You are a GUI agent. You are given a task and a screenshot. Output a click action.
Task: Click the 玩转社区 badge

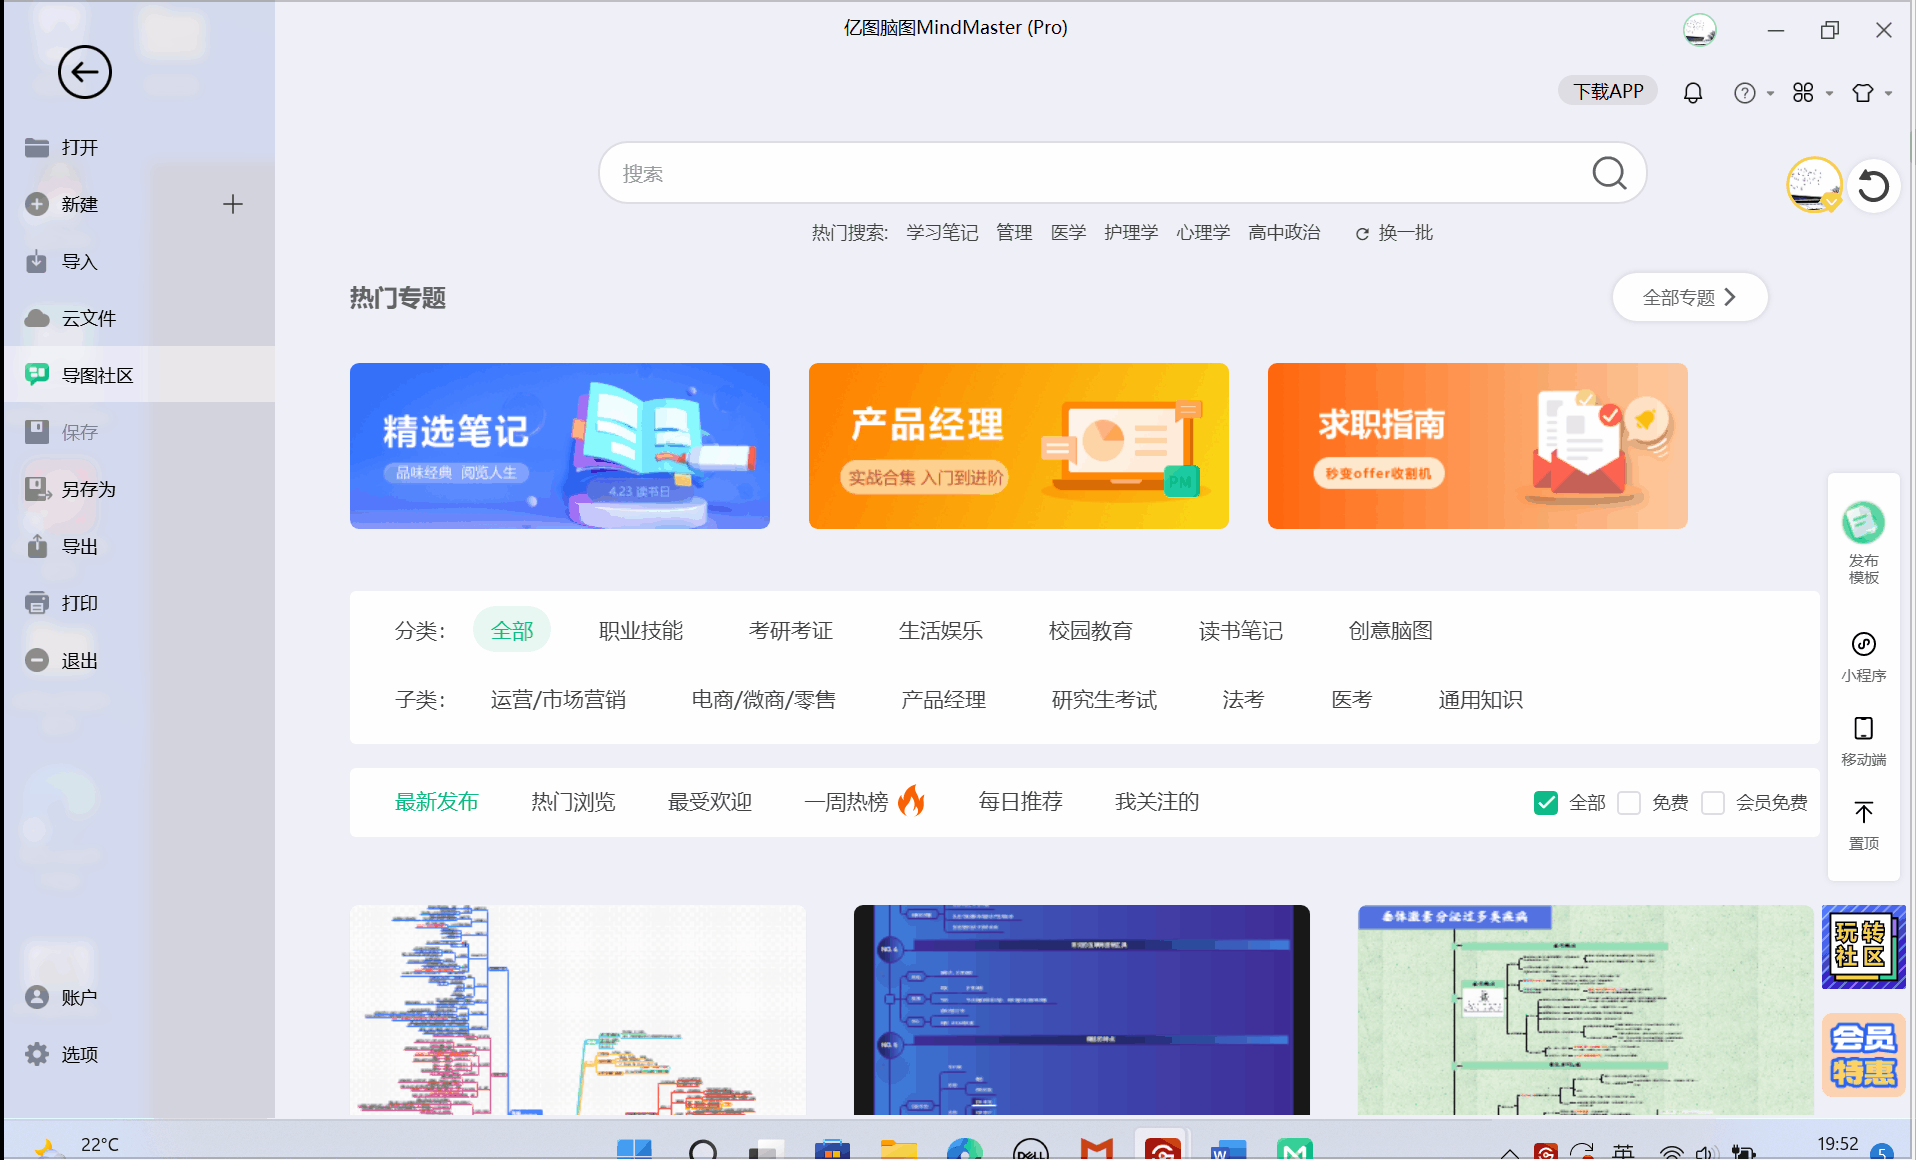[1864, 946]
